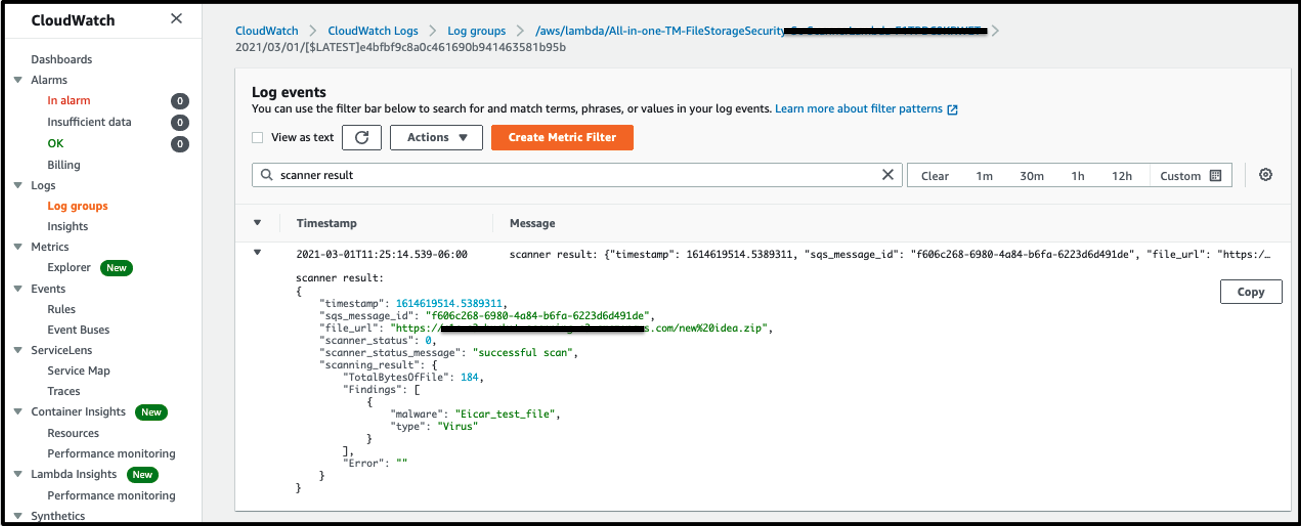Viewport: 1301px width, 526px height.
Task: Collapse the ServiceLens section in sidebar
Action: tap(18, 350)
